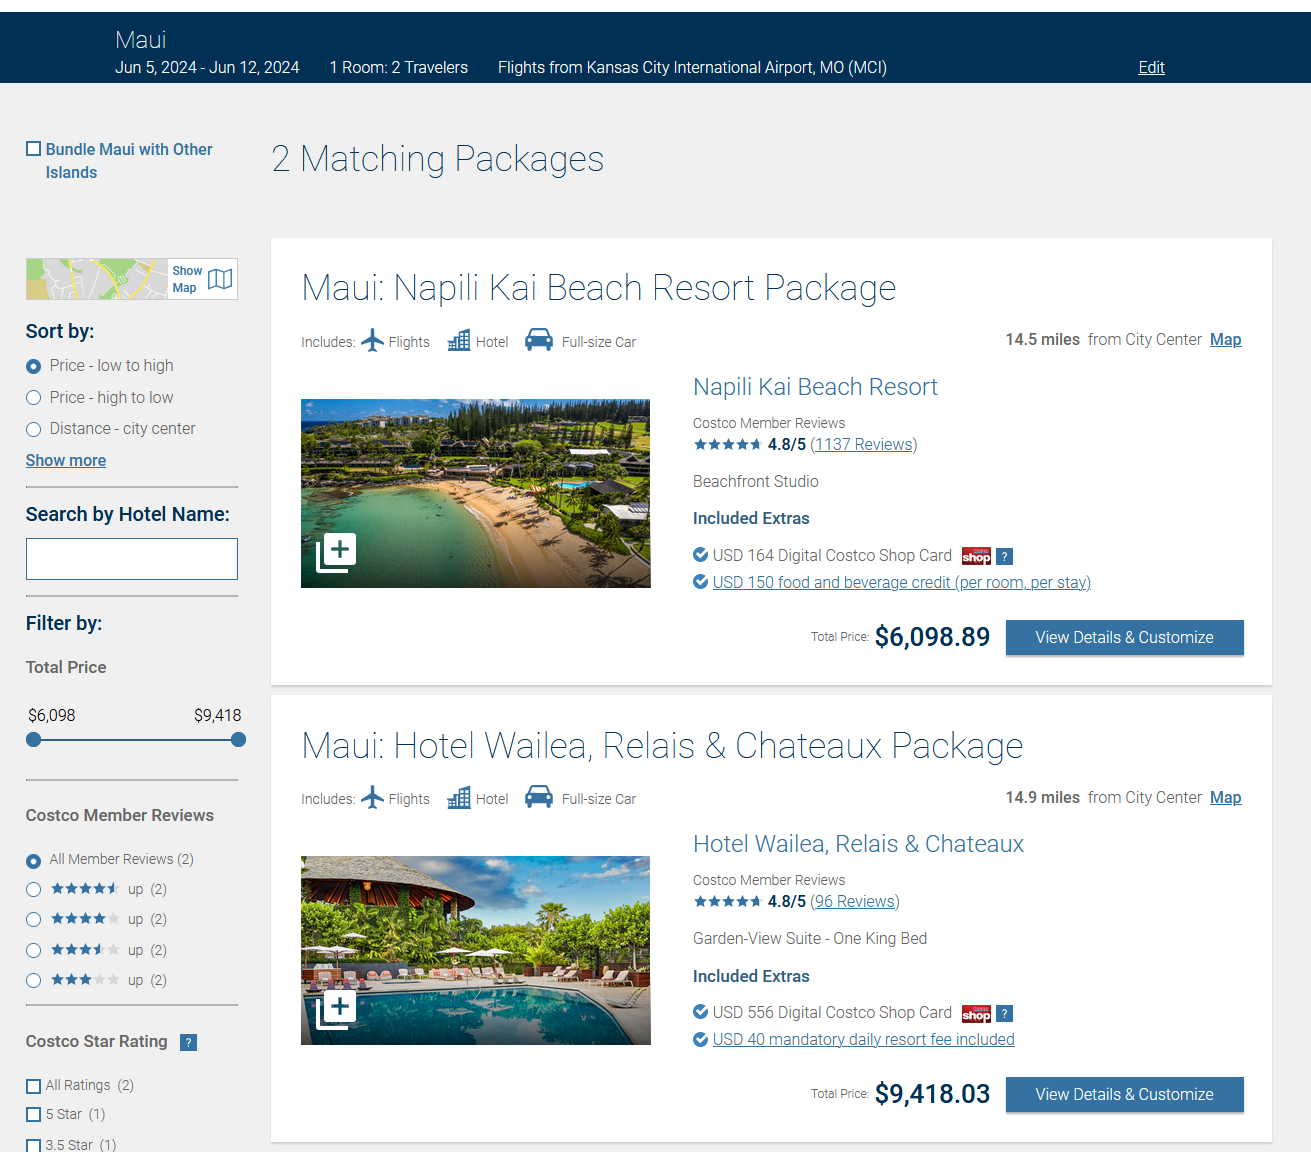This screenshot has width=1311, height=1152.
Task: Click car icon in Hotel Wailea package
Action: click(x=539, y=797)
